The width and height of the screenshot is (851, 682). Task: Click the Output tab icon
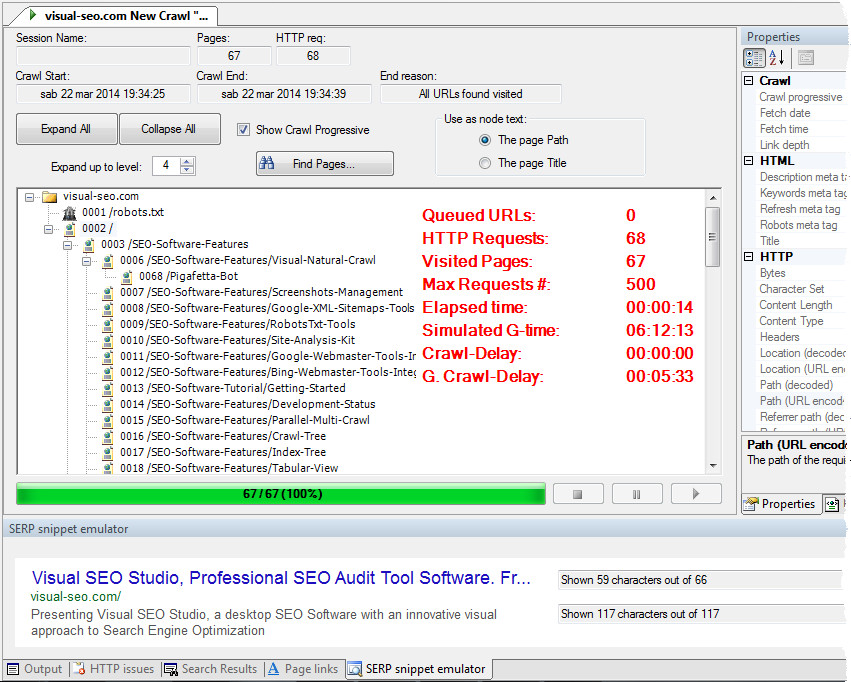13,670
